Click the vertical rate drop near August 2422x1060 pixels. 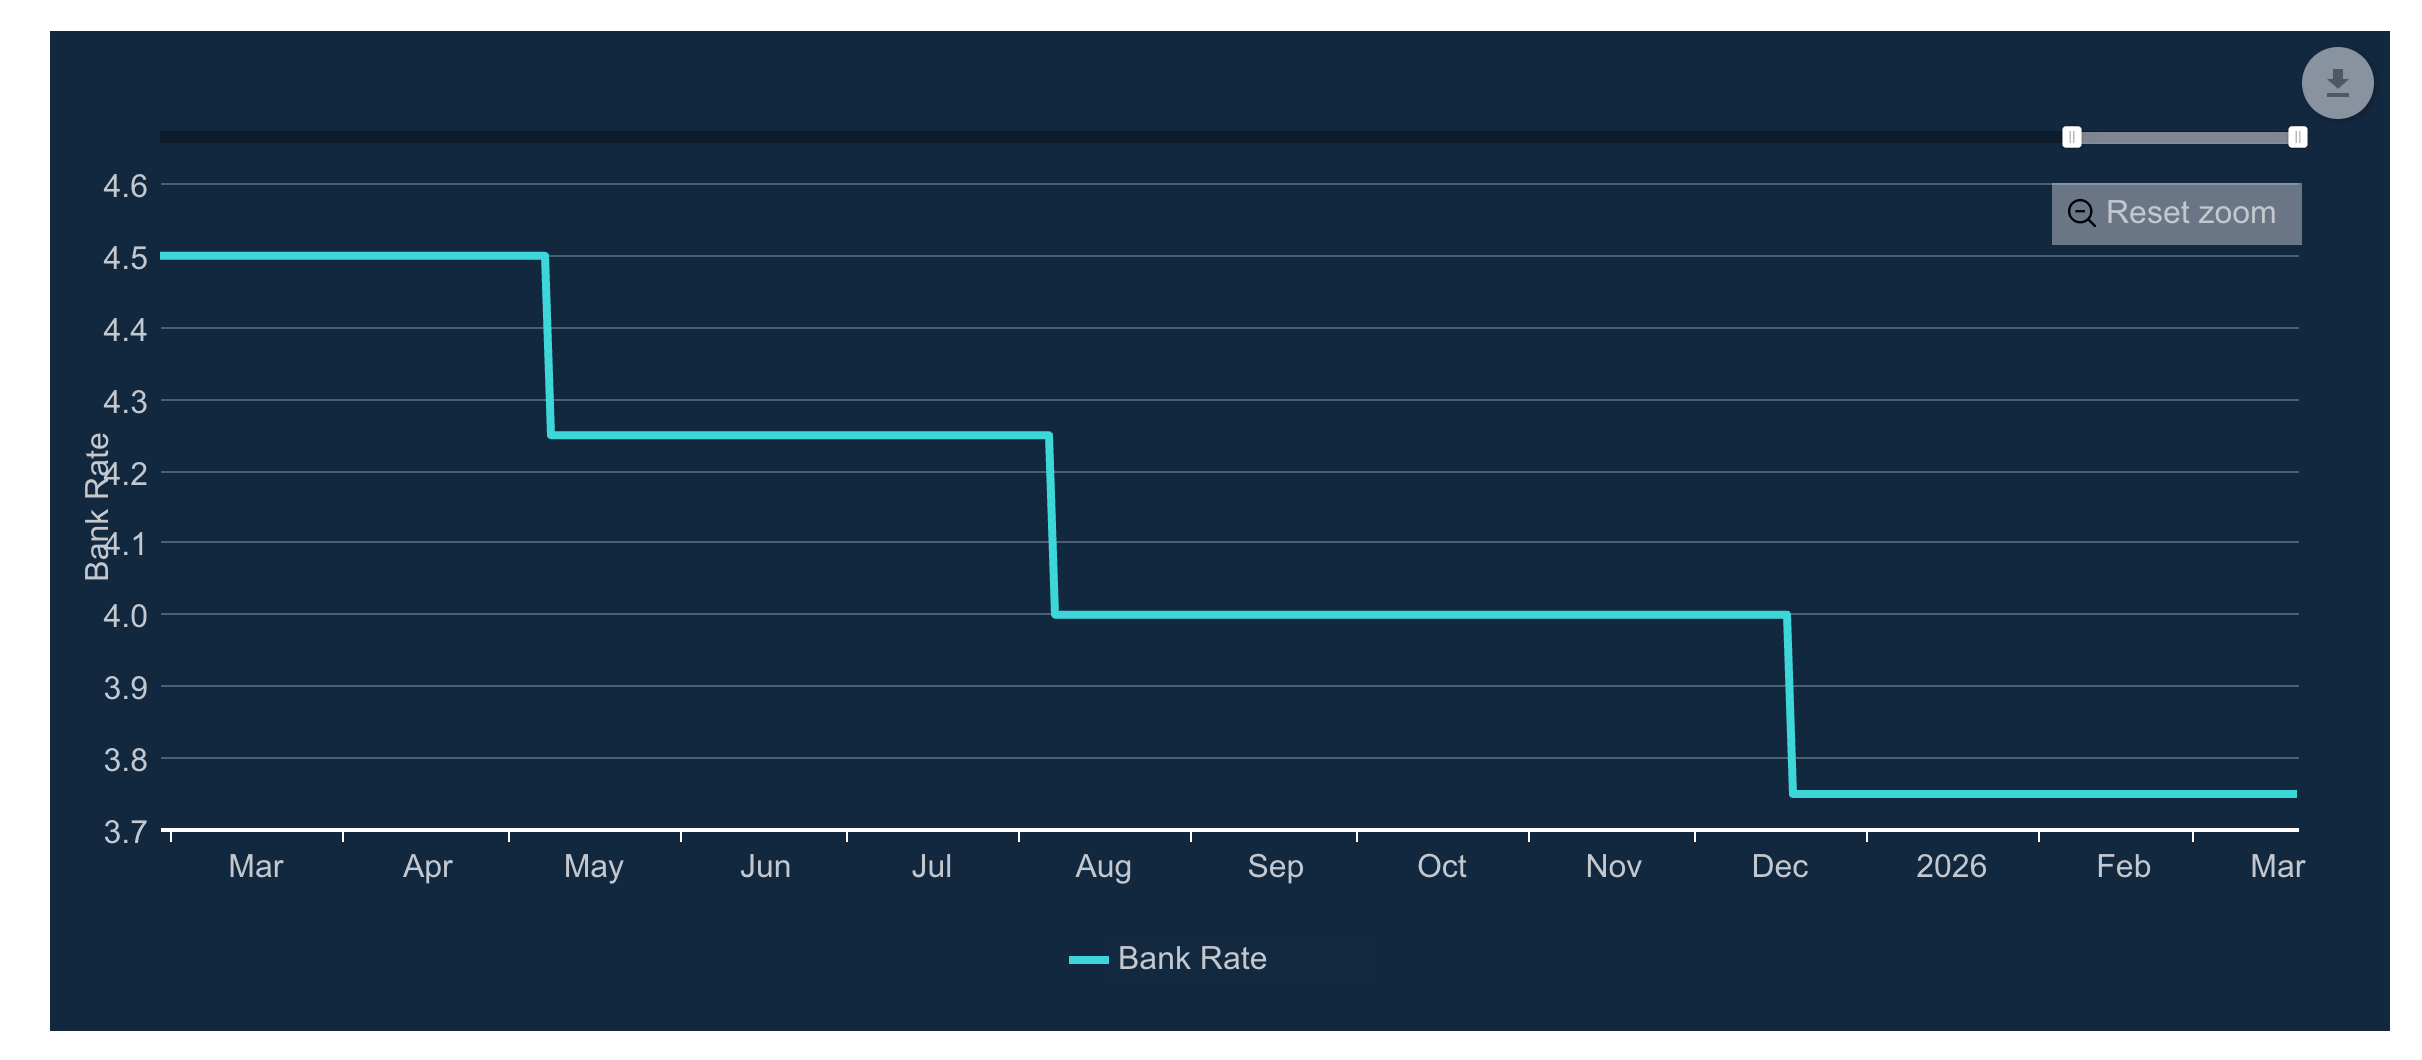[x=1052, y=525]
